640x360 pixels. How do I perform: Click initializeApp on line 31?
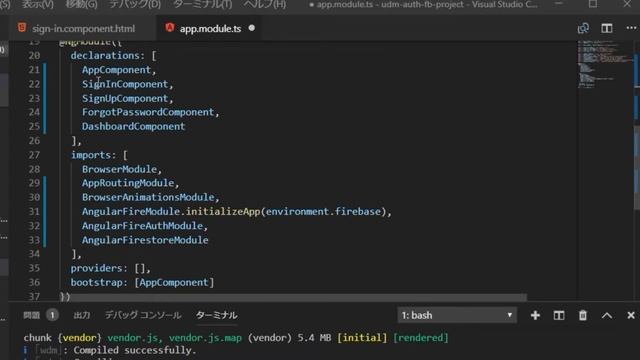point(223,211)
